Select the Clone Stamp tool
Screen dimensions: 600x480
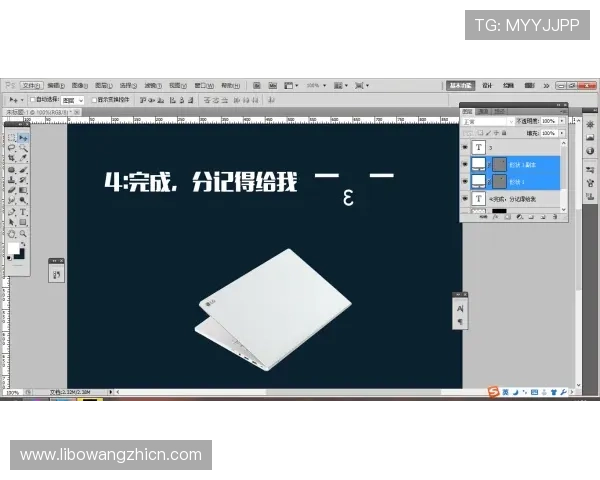point(11,180)
